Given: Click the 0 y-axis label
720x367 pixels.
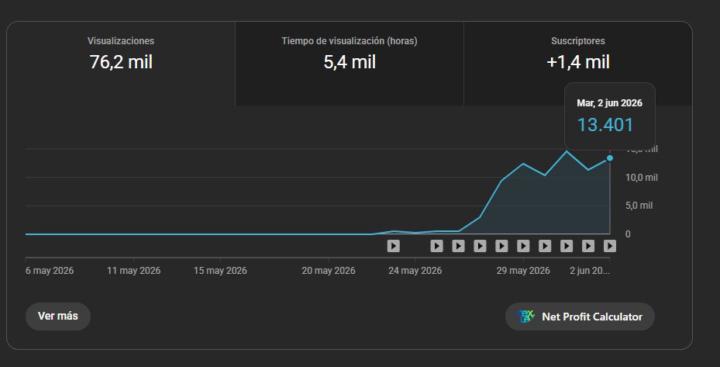Looking at the screenshot, I should [628, 234].
